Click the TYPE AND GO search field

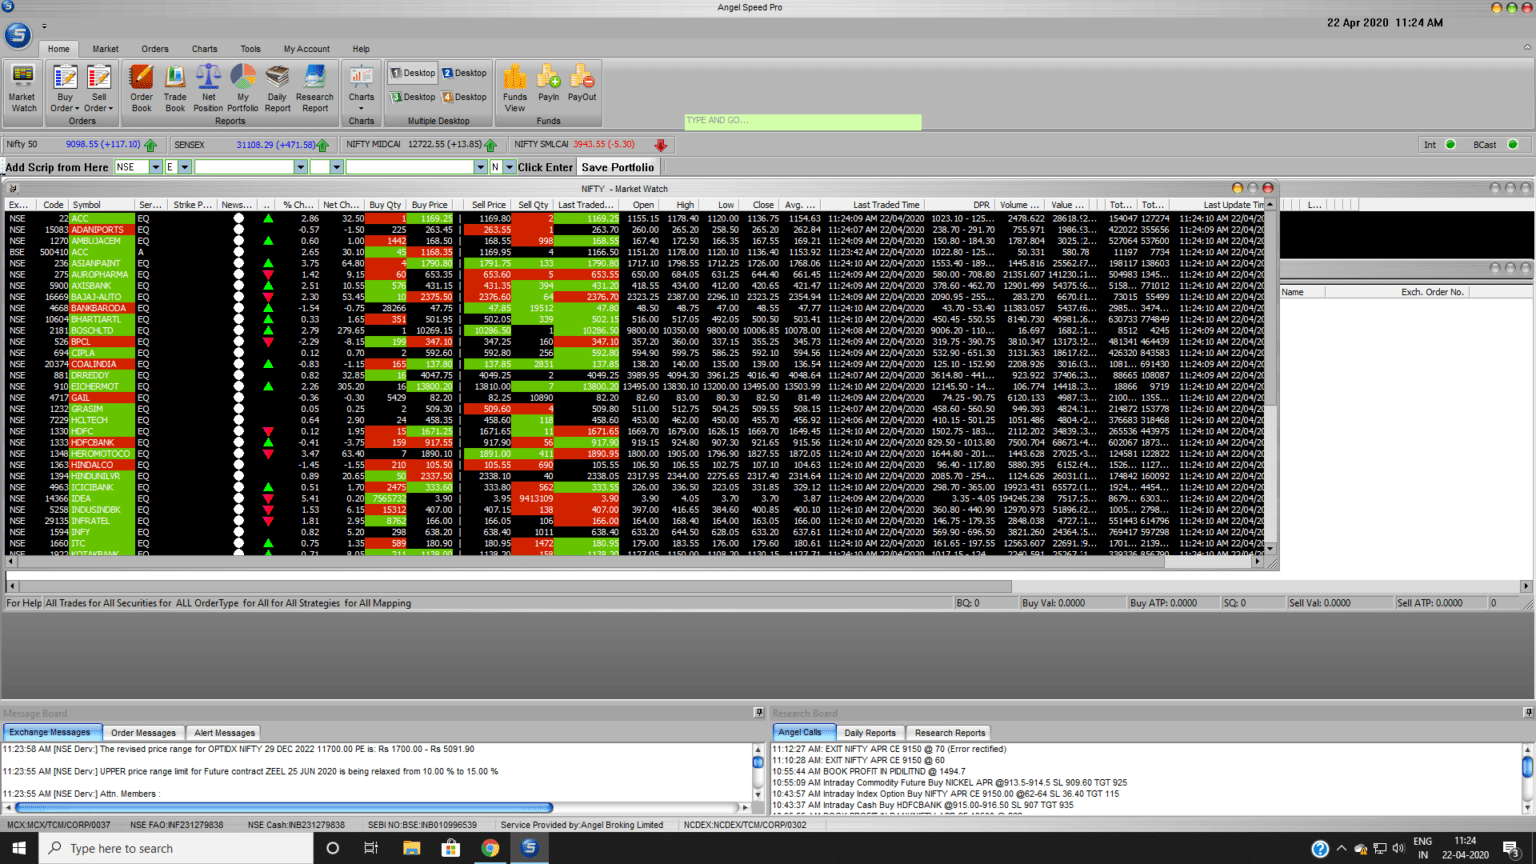[x=802, y=121]
